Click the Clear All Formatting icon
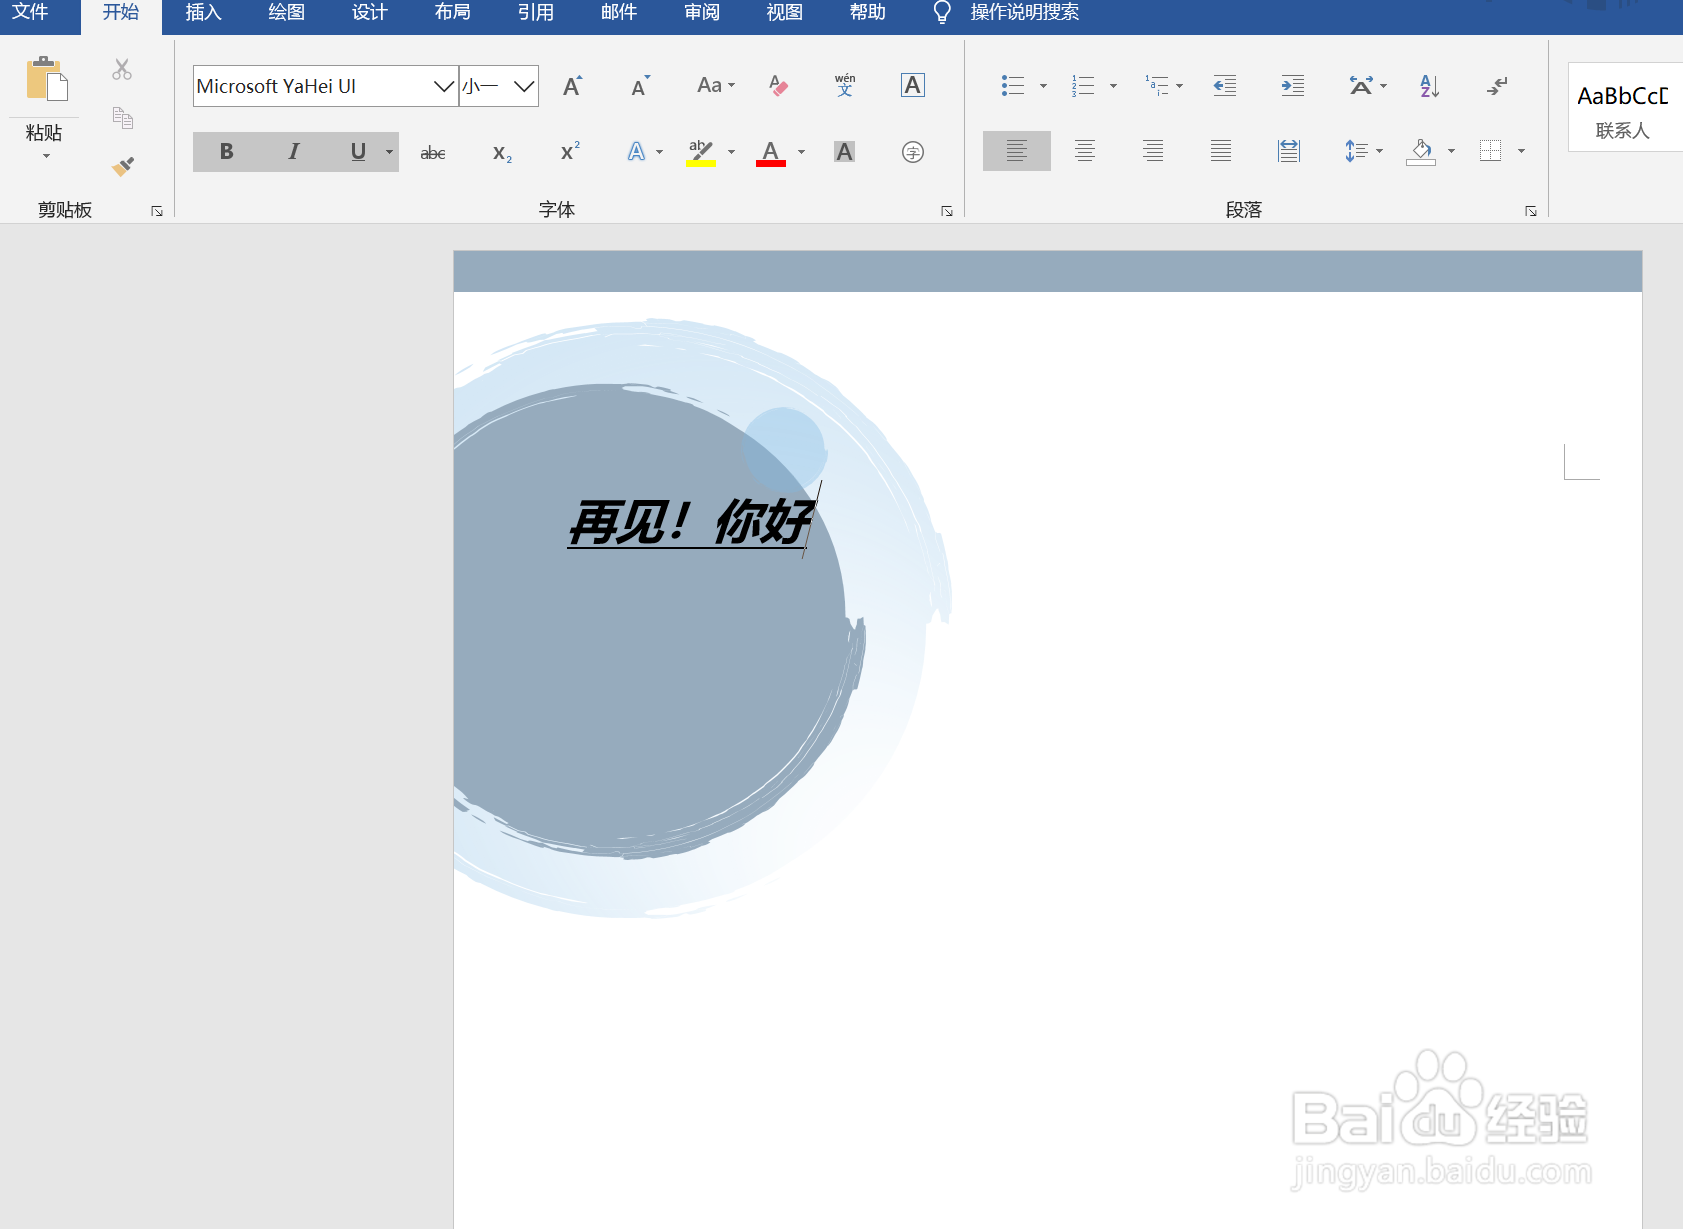1683x1229 pixels. click(x=779, y=85)
